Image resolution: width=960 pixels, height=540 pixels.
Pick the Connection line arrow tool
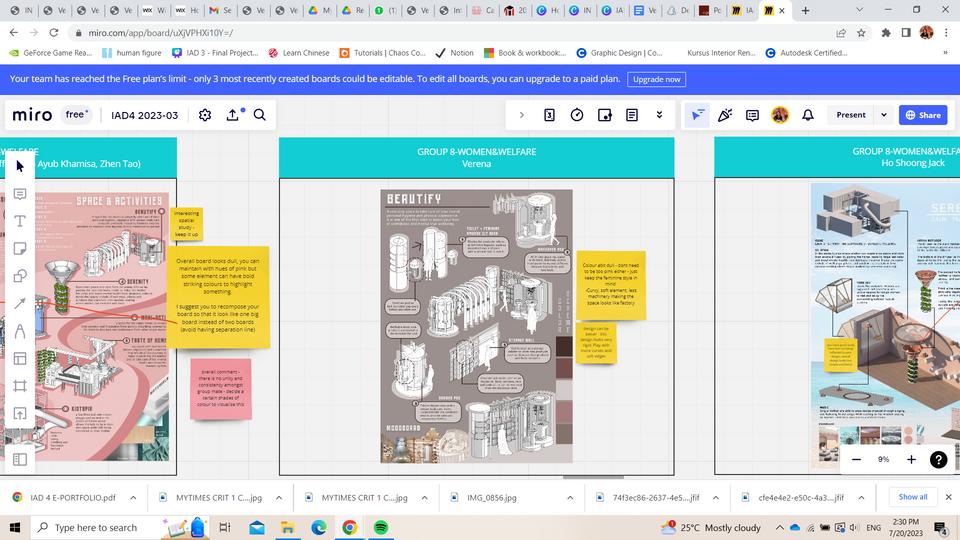point(19,304)
